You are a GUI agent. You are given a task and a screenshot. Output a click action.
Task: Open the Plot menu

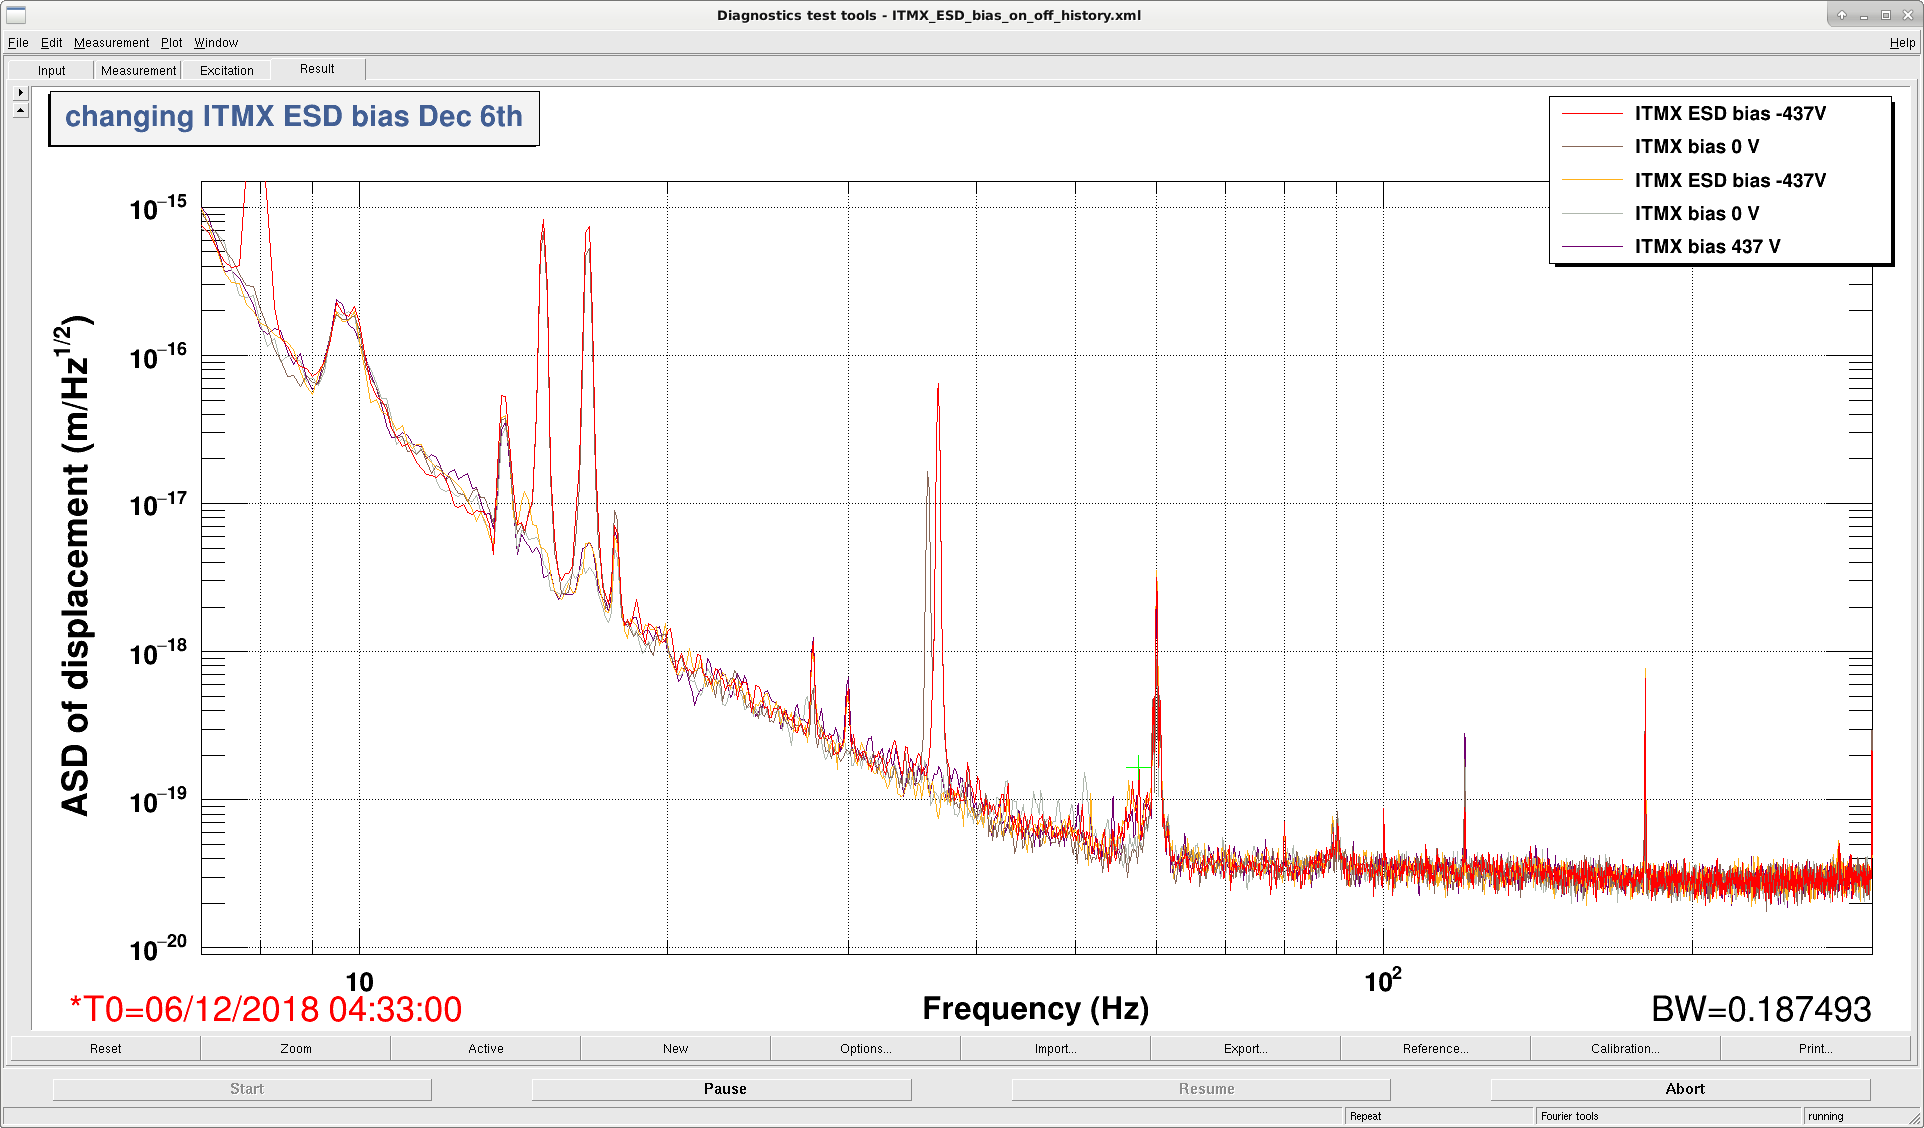pyautogui.click(x=171, y=43)
